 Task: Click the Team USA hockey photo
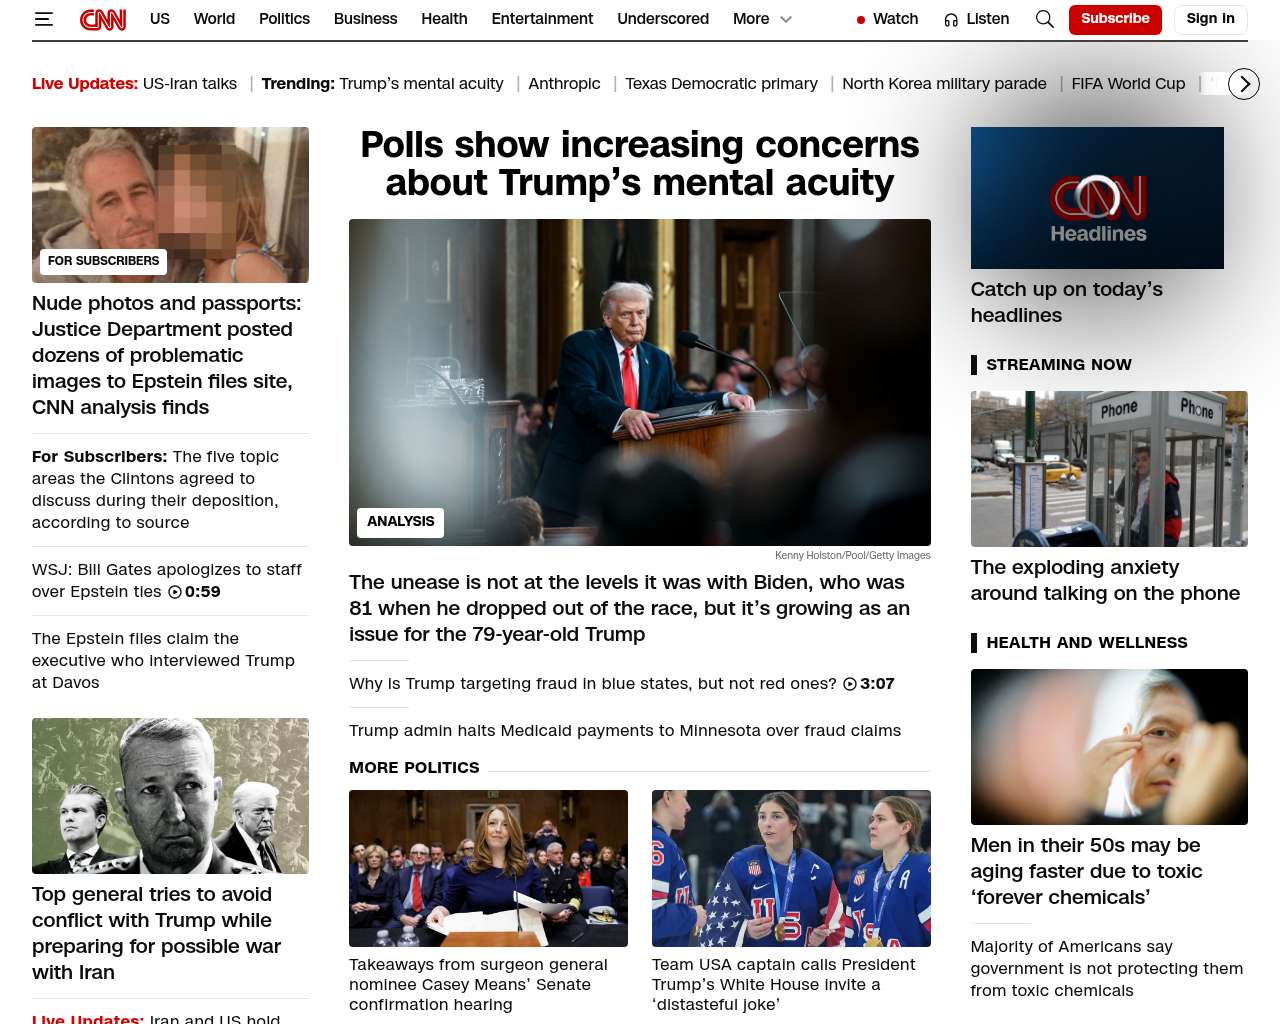(791, 868)
